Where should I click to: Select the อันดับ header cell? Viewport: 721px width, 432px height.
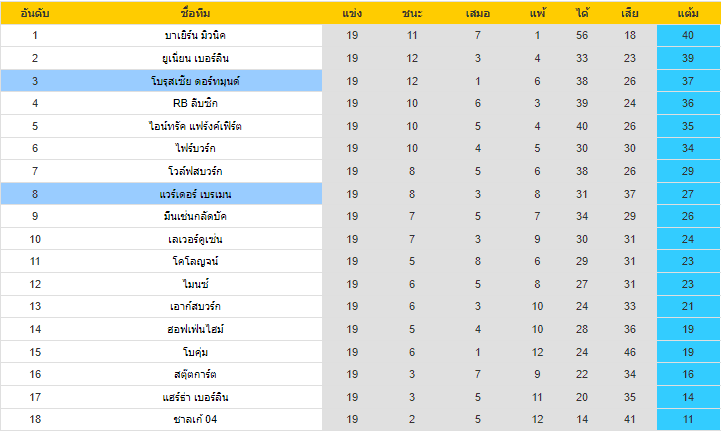[35, 13]
